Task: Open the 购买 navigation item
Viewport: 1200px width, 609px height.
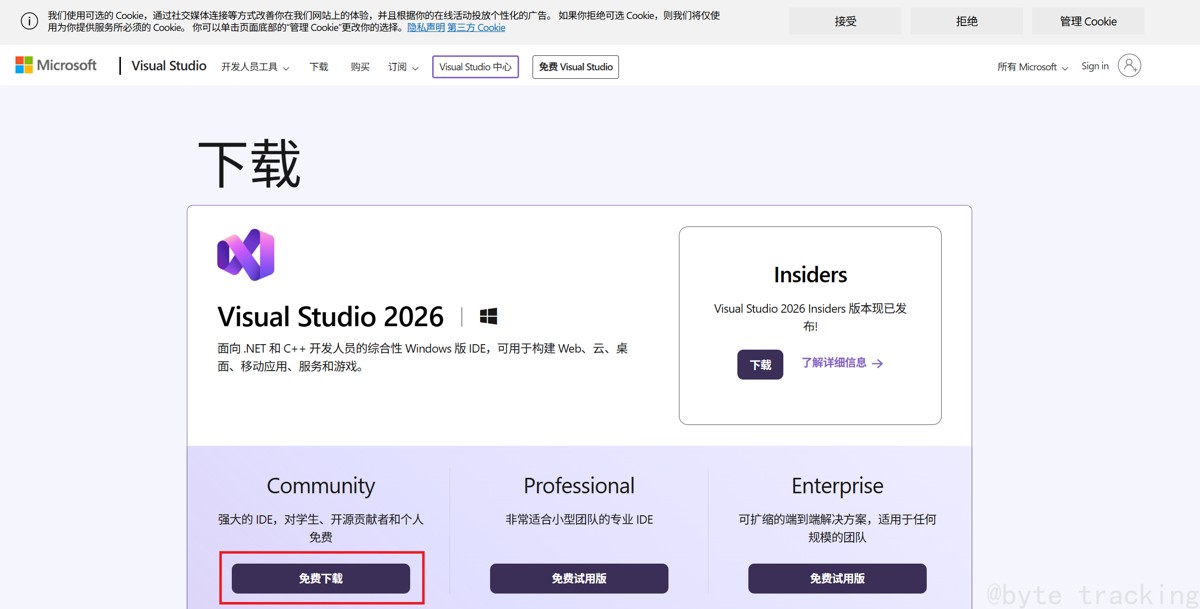Action: [360, 66]
